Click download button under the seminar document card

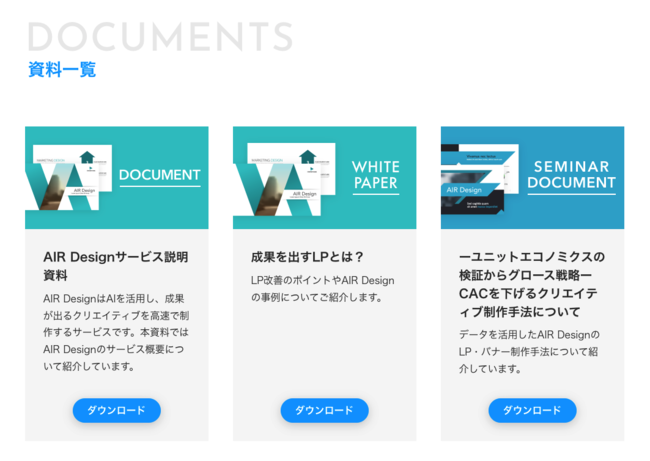532,410
